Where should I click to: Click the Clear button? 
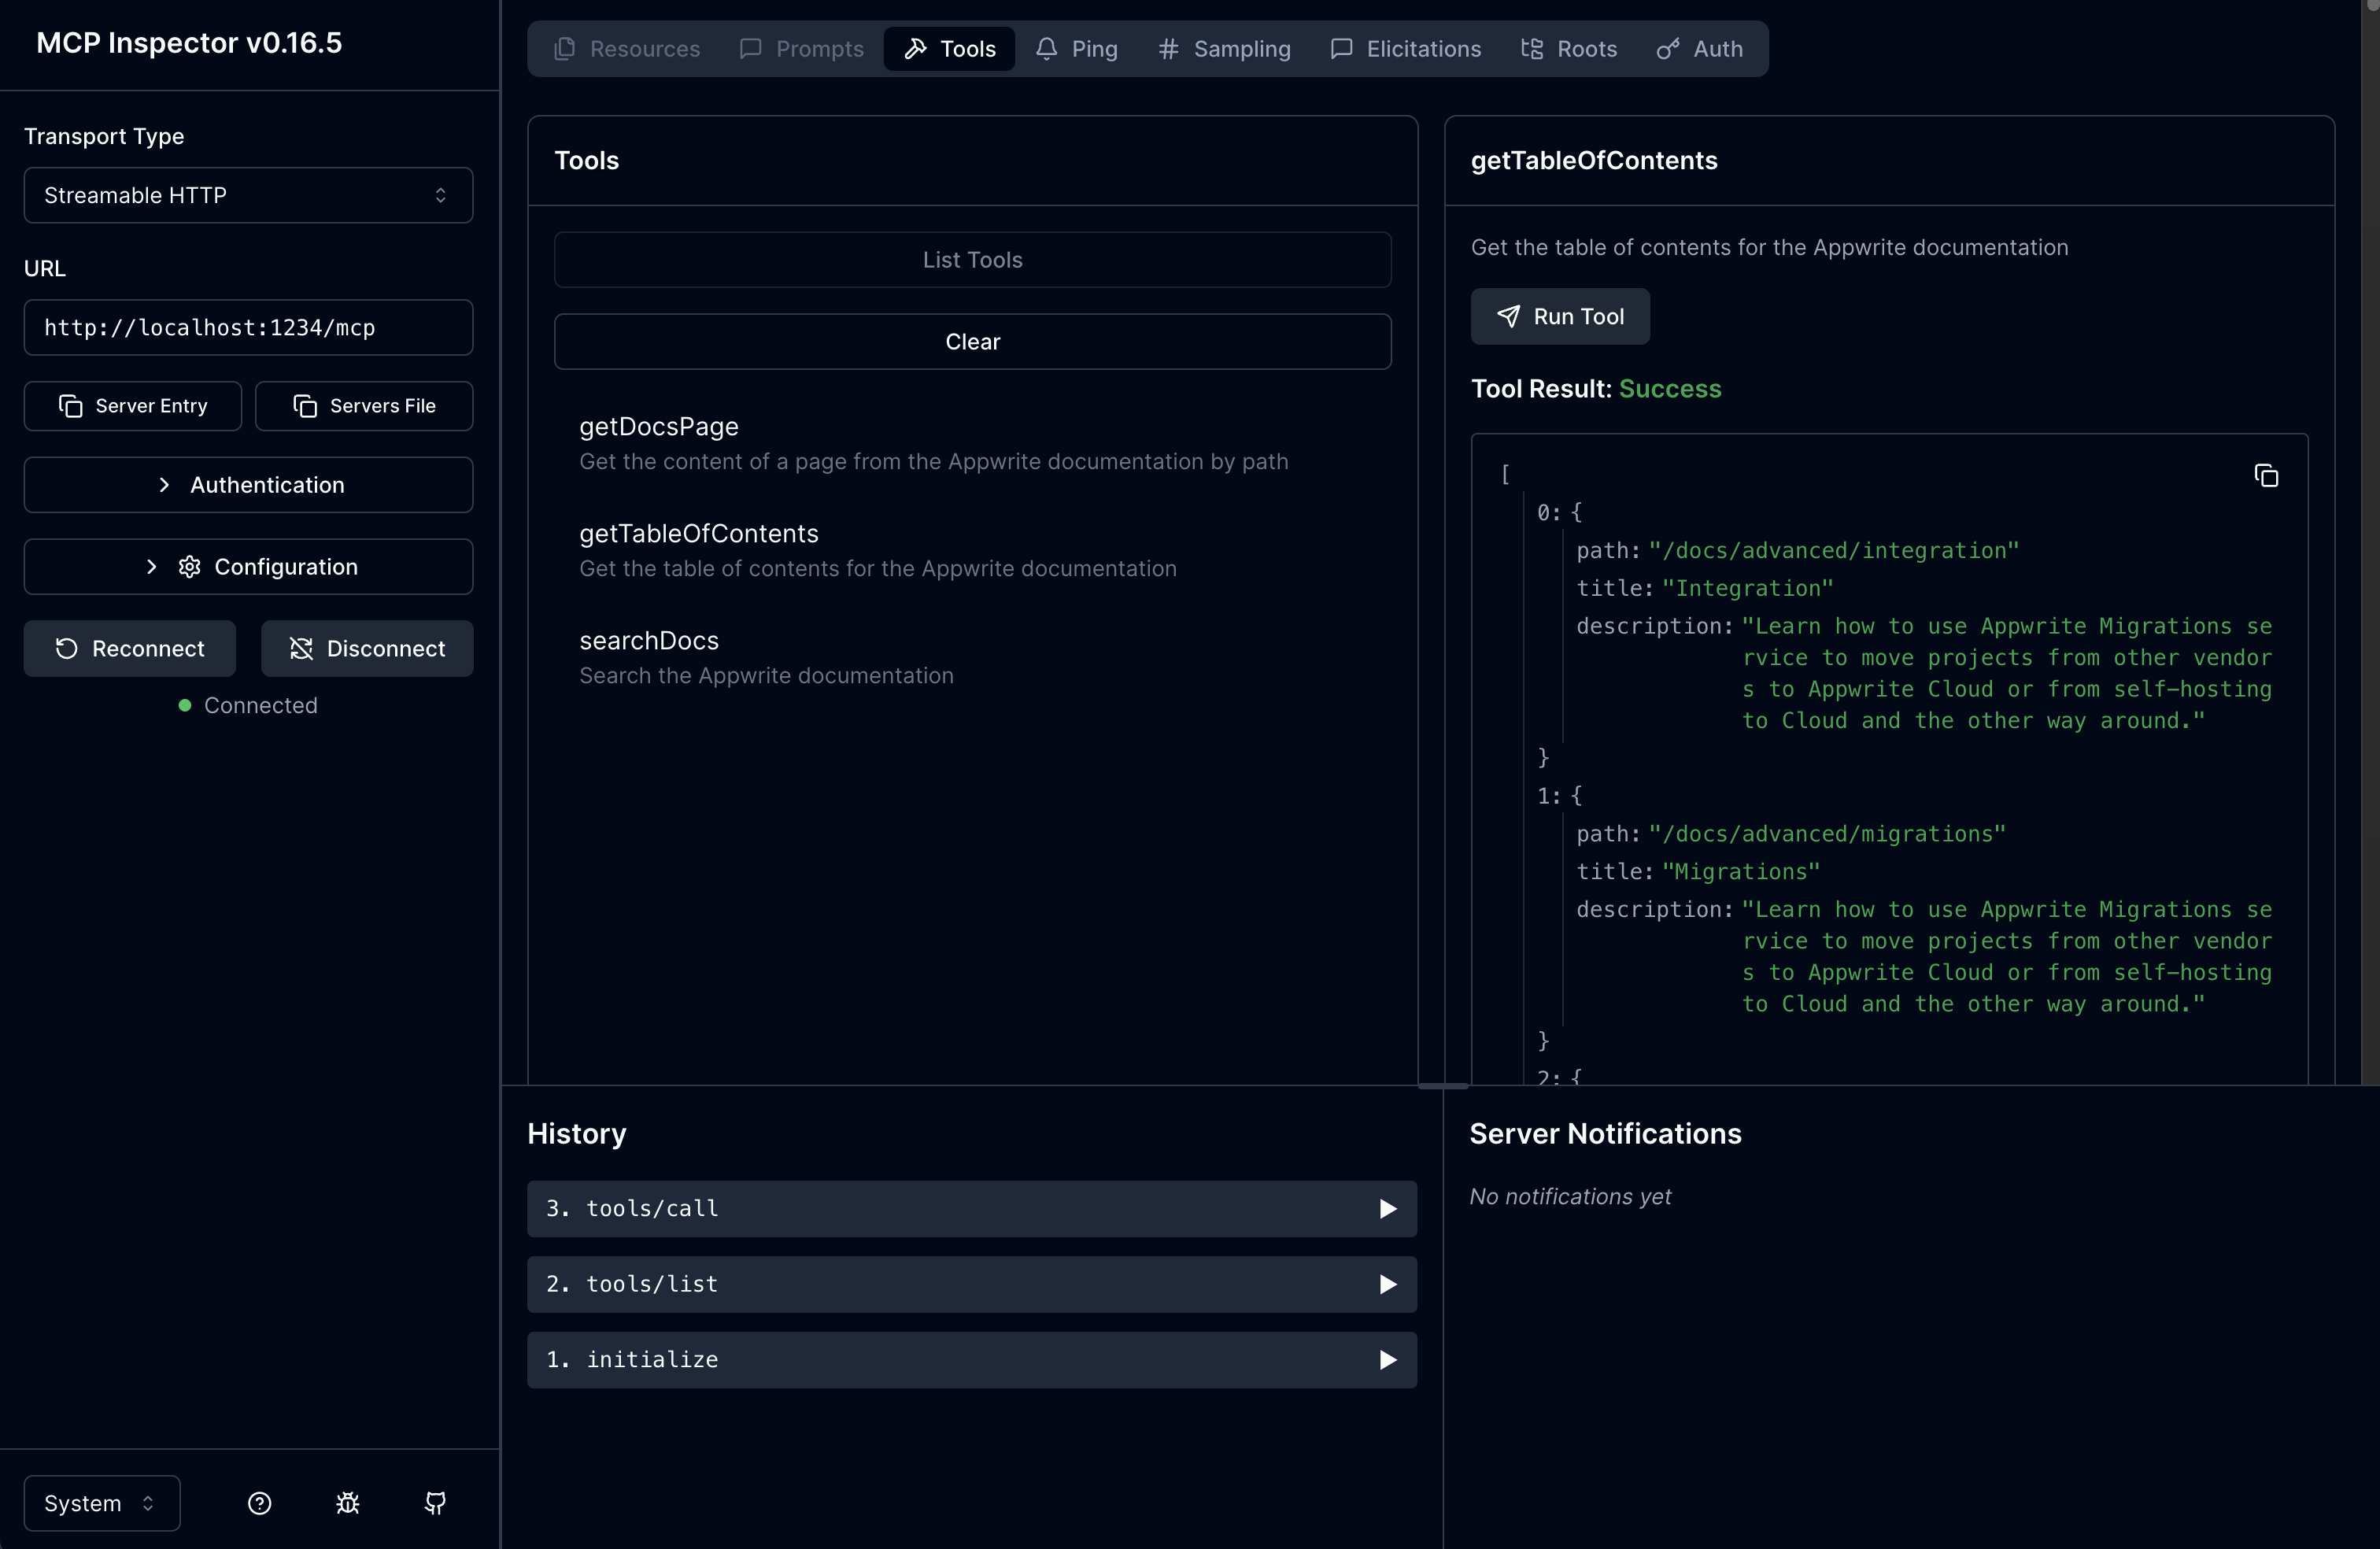(972, 342)
